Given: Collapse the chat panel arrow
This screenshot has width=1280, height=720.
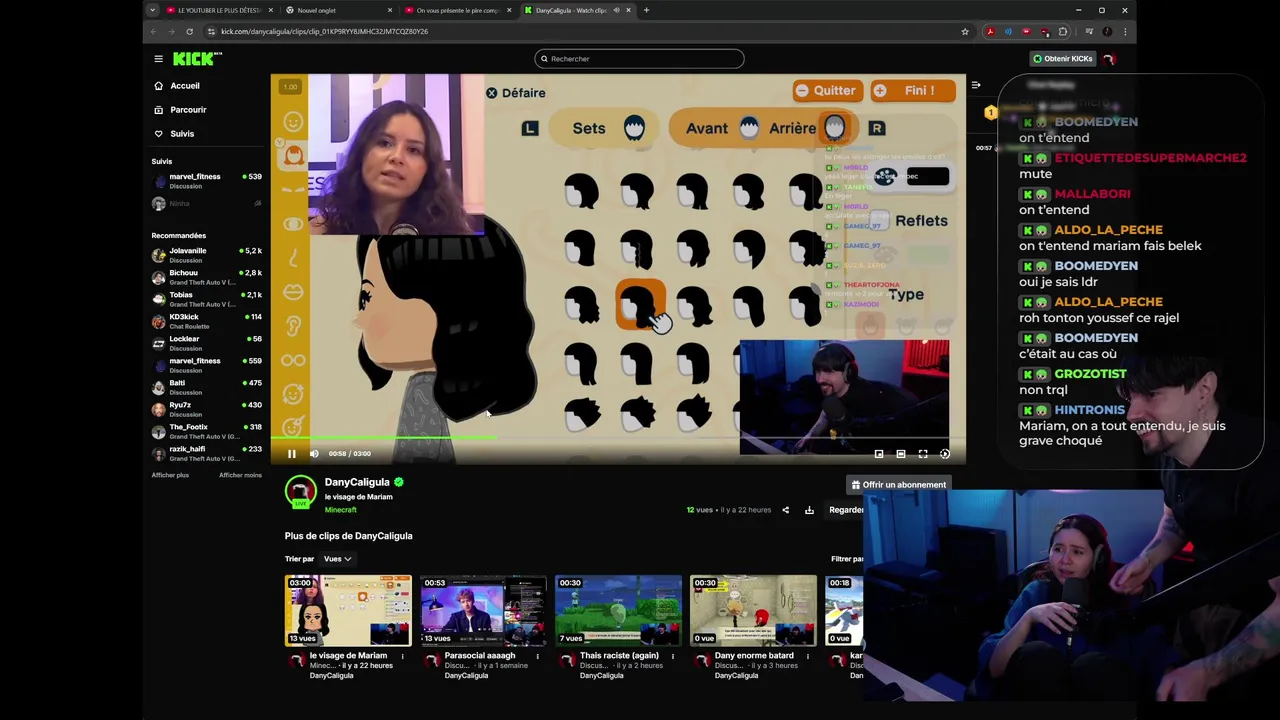Looking at the screenshot, I should tap(976, 86).
